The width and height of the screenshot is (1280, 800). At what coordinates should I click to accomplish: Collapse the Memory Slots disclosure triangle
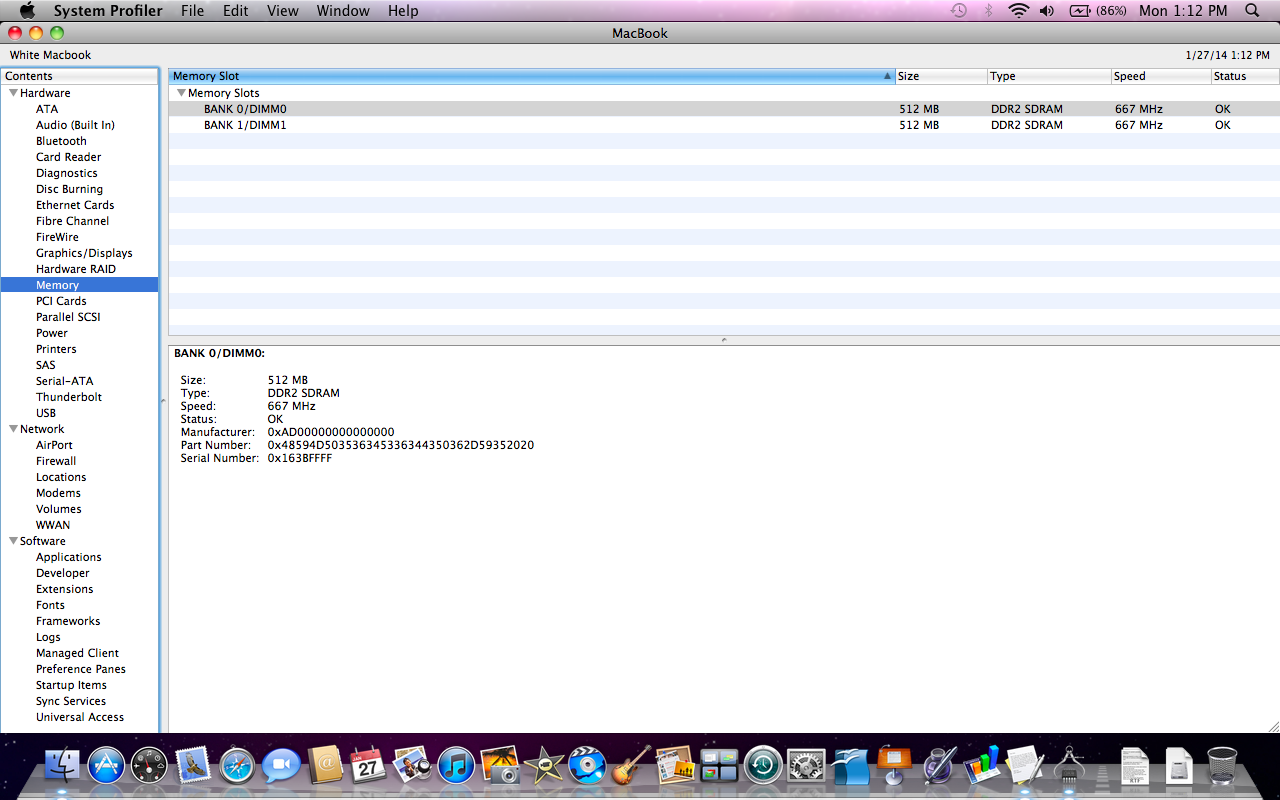pyautogui.click(x=182, y=93)
